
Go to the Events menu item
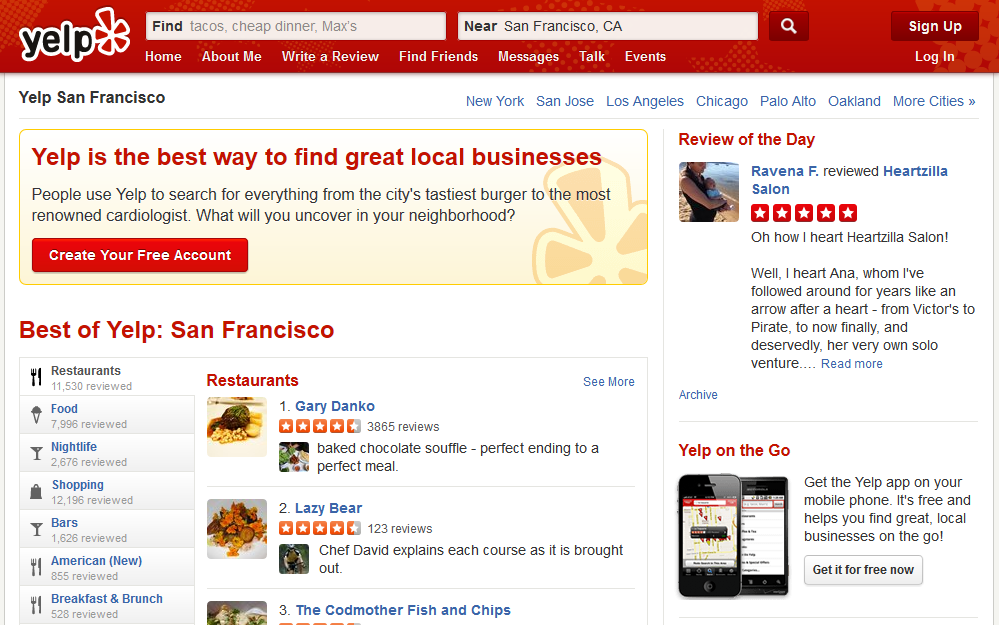645,57
